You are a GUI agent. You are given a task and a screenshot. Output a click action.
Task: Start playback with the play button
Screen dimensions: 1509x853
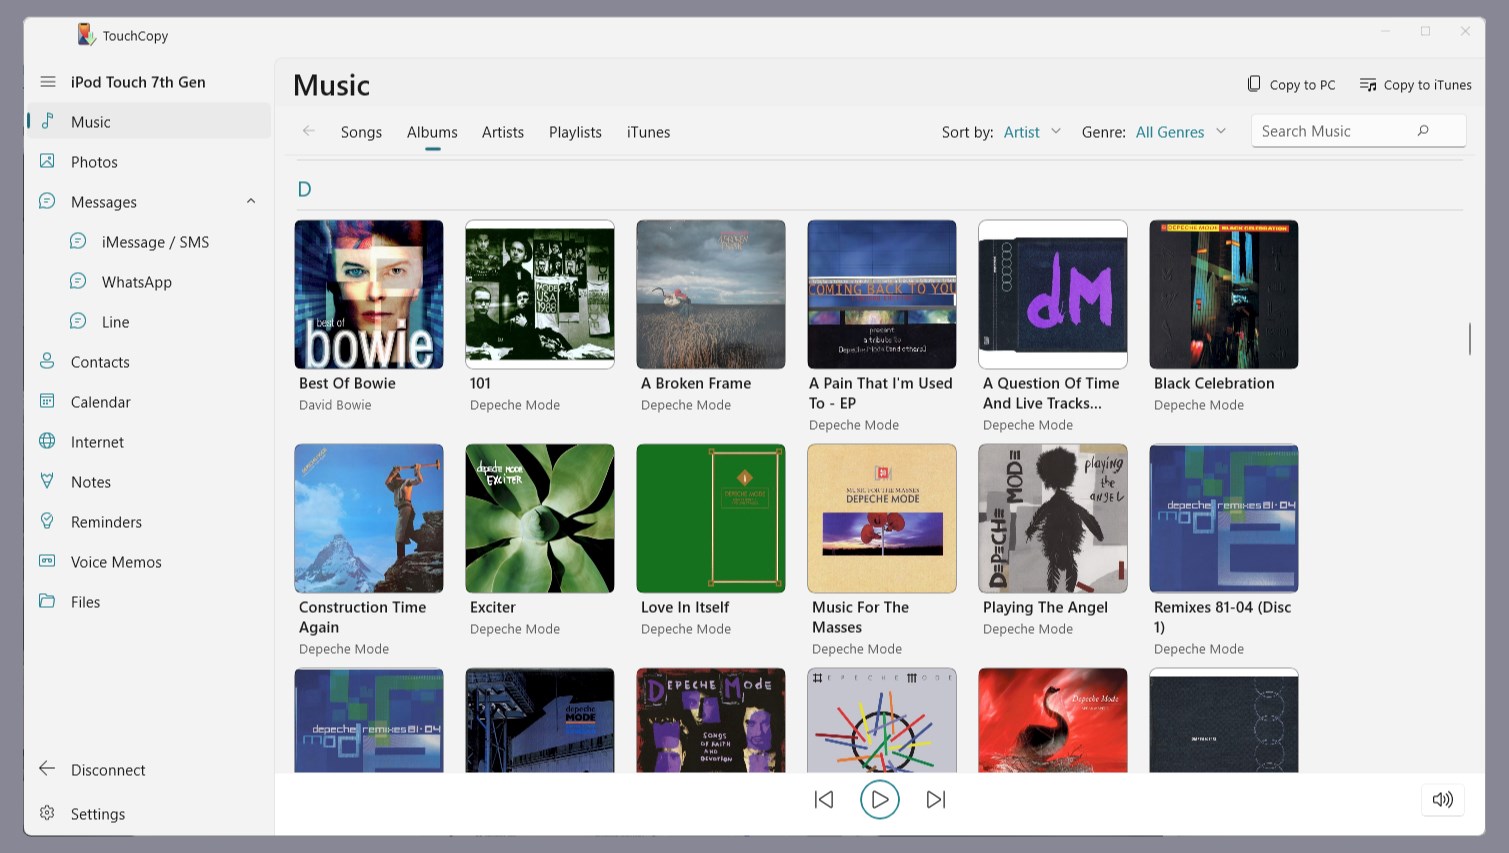pos(880,799)
